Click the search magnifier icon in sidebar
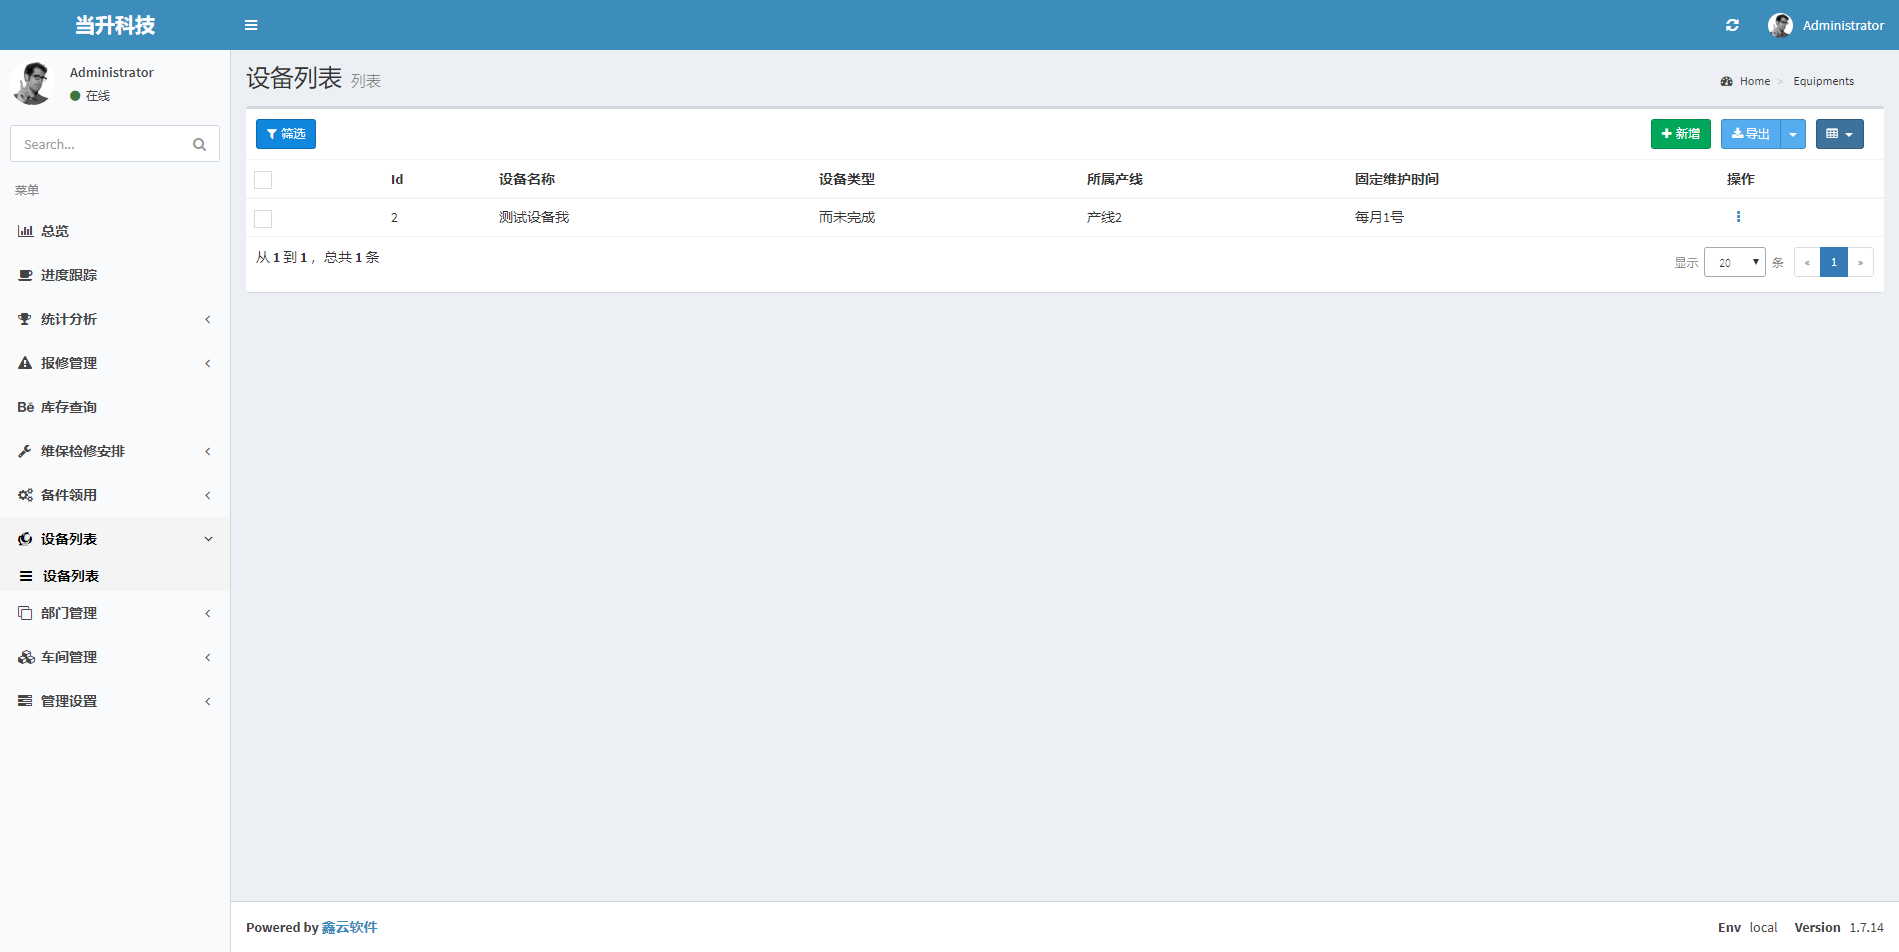The height and width of the screenshot is (952, 1899). pos(199,145)
